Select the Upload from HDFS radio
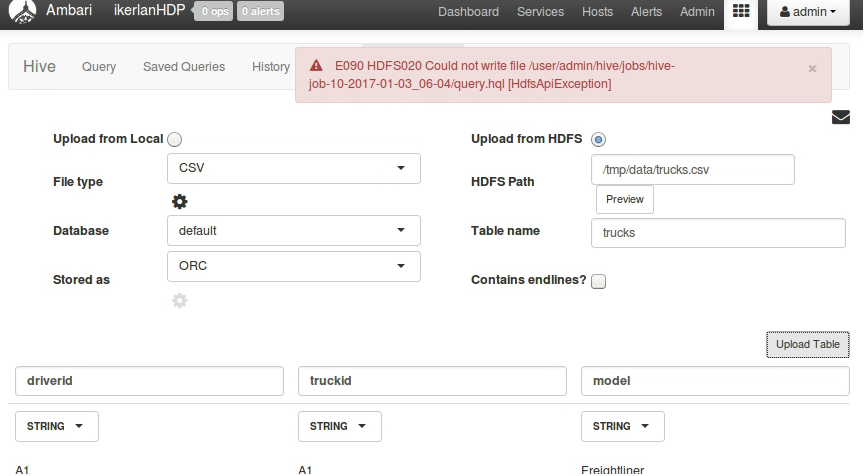Screen dimensions: 867x476 tap(599, 140)
